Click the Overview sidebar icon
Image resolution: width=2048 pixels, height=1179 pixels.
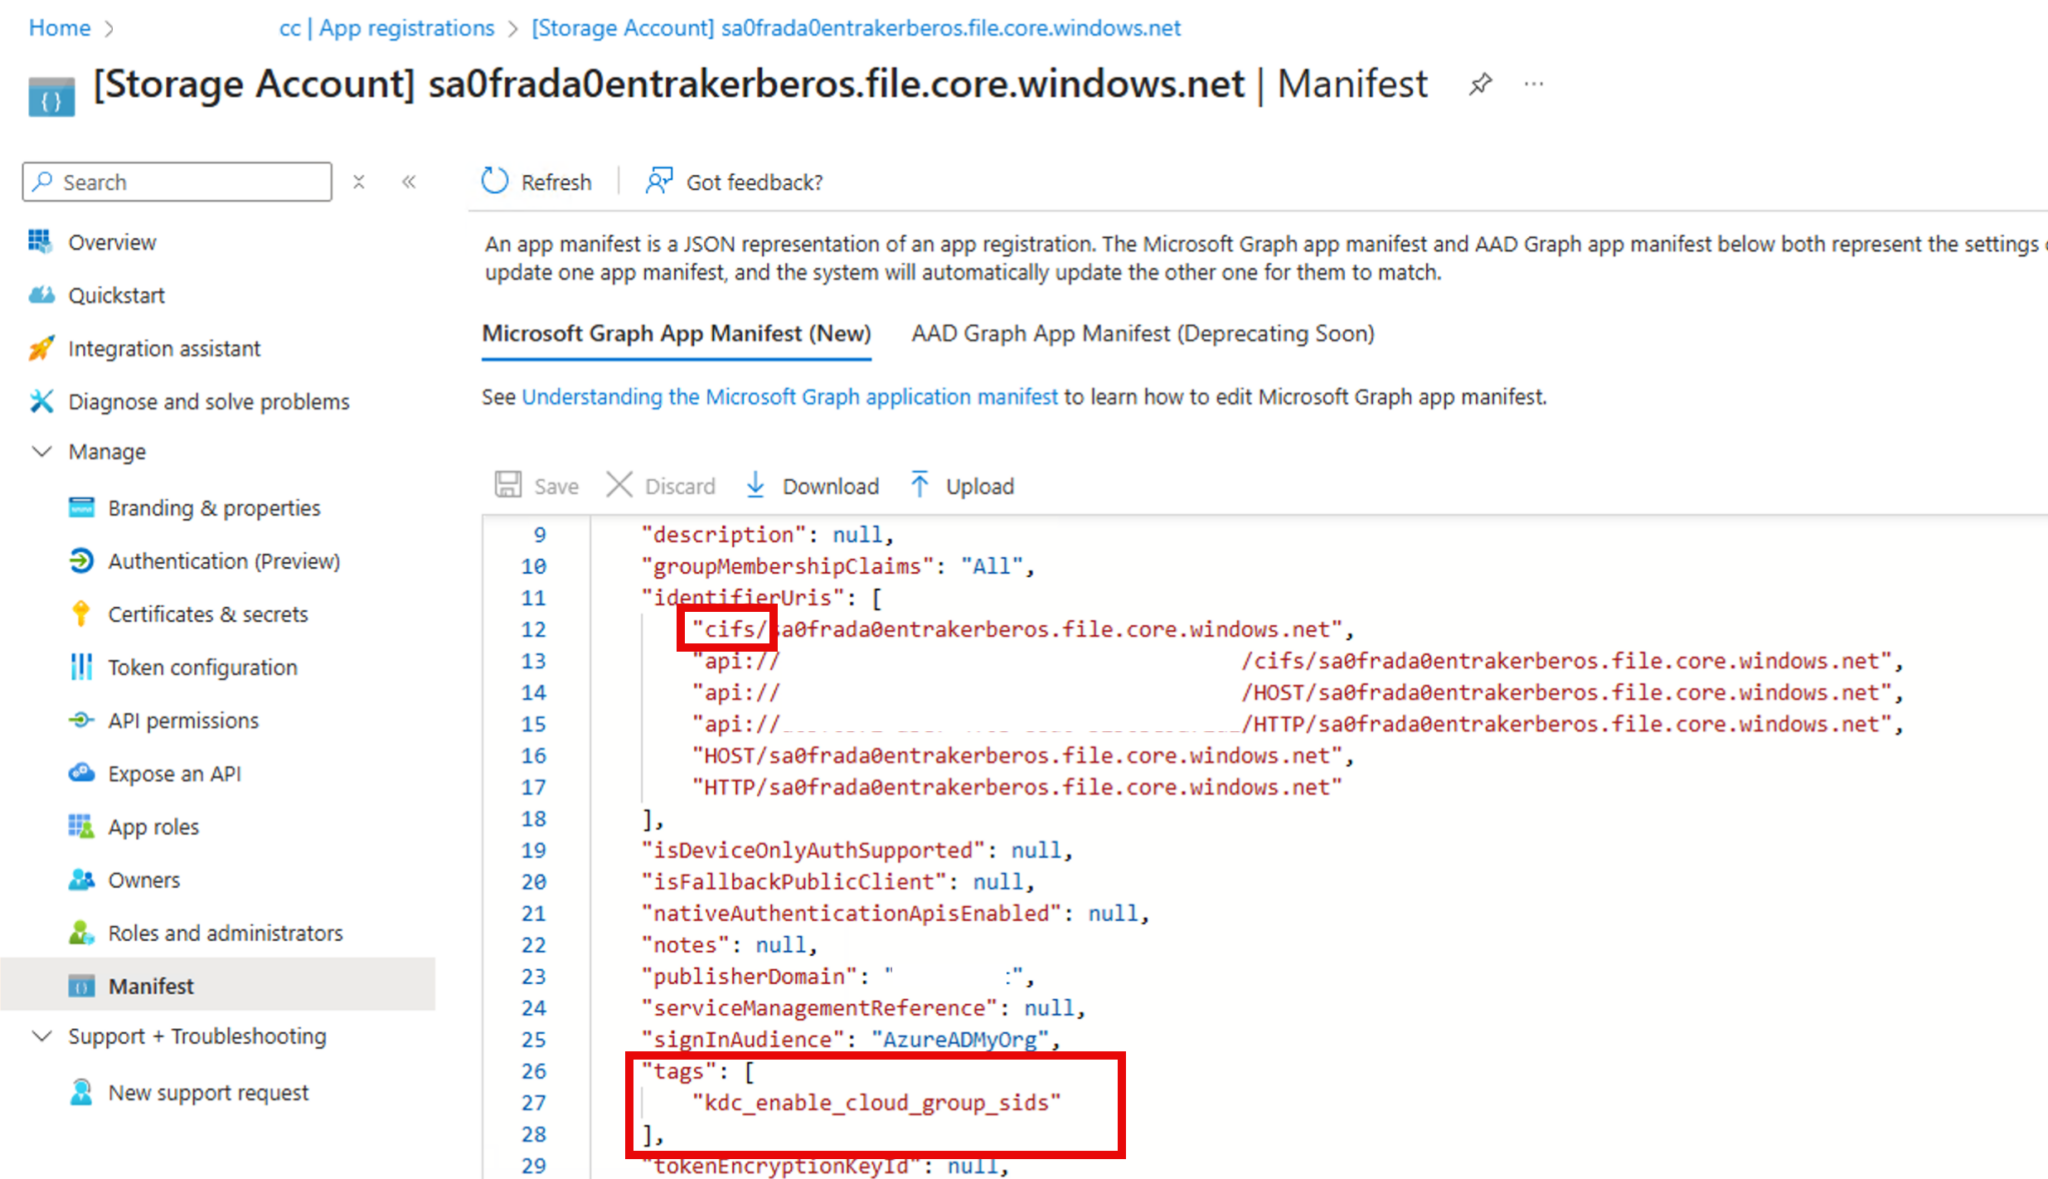click(x=40, y=241)
